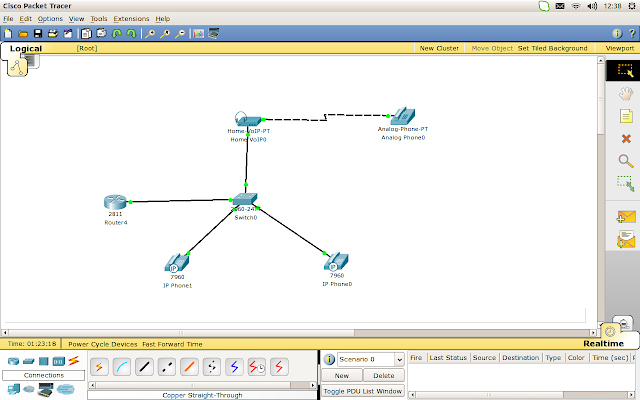Choose the Place Note tool

click(x=626, y=116)
